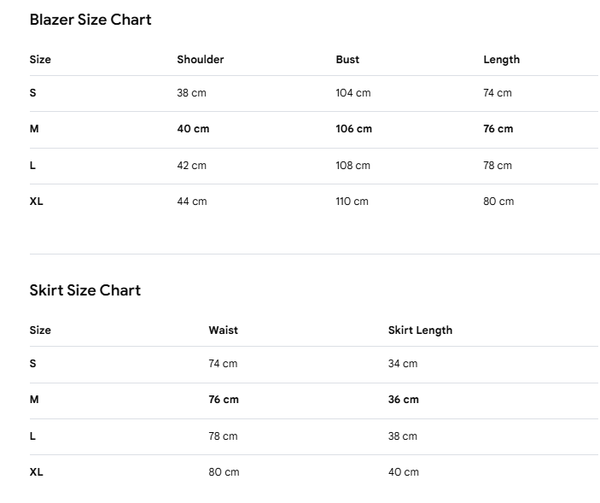Click the blazer size M row label
The height and width of the screenshot is (503, 600).
(x=34, y=129)
